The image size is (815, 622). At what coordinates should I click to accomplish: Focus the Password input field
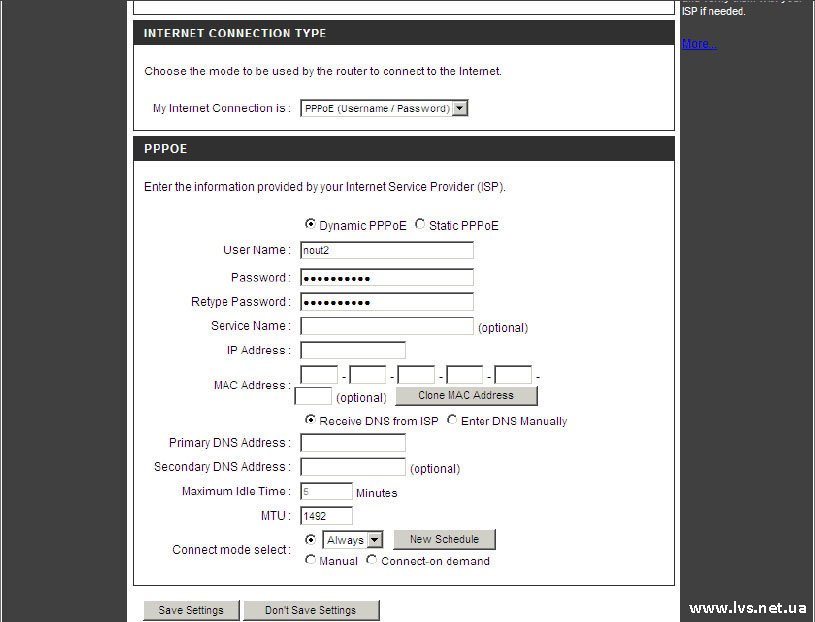point(387,277)
